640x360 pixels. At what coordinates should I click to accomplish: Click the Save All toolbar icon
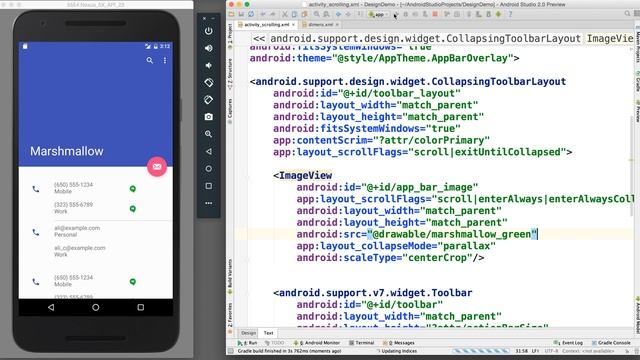click(x=241, y=14)
